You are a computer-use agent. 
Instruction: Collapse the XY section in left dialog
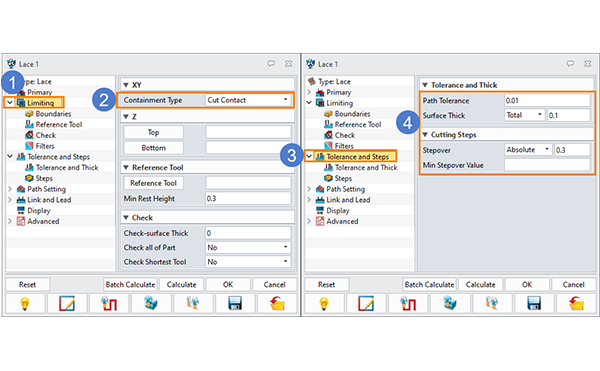pyautogui.click(x=126, y=85)
